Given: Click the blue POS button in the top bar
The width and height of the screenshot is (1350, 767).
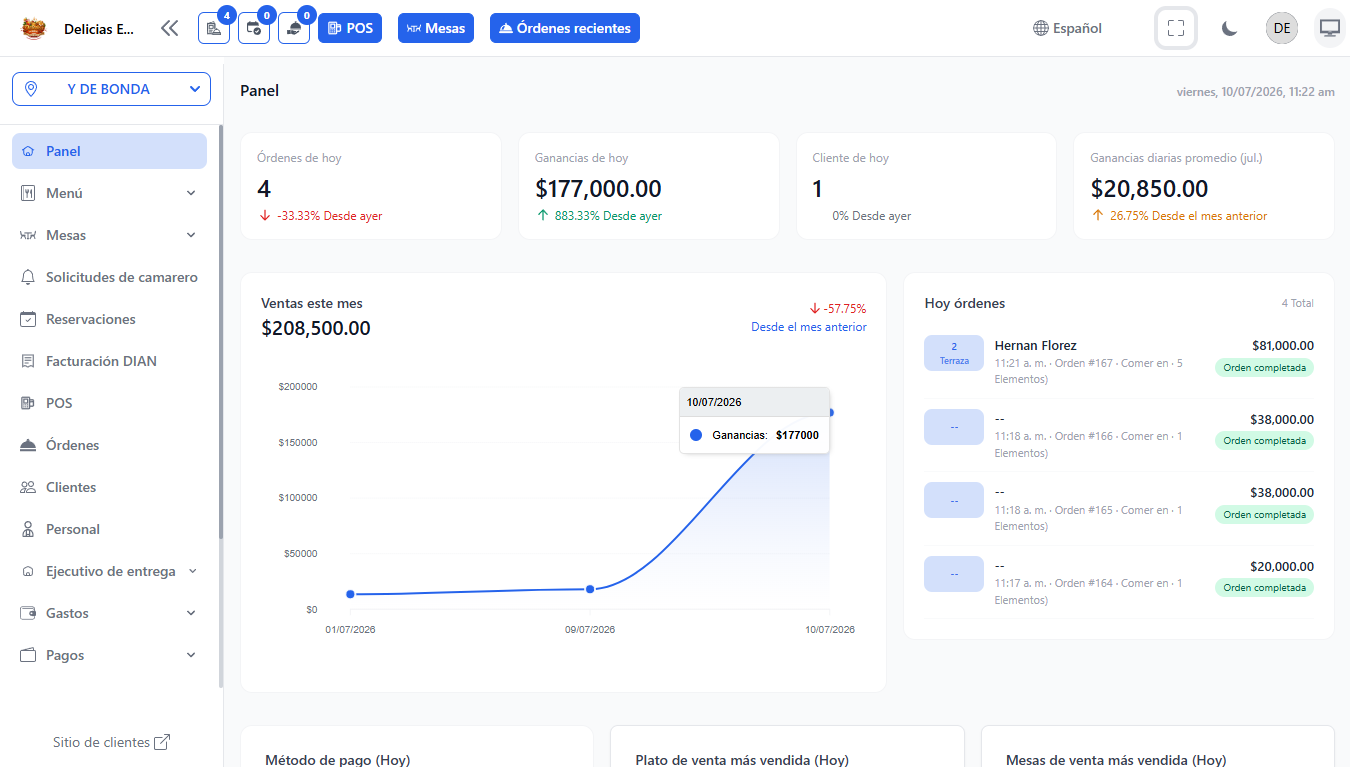Looking at the screenshot, I should pyautogui.click(x=350, y=28).
